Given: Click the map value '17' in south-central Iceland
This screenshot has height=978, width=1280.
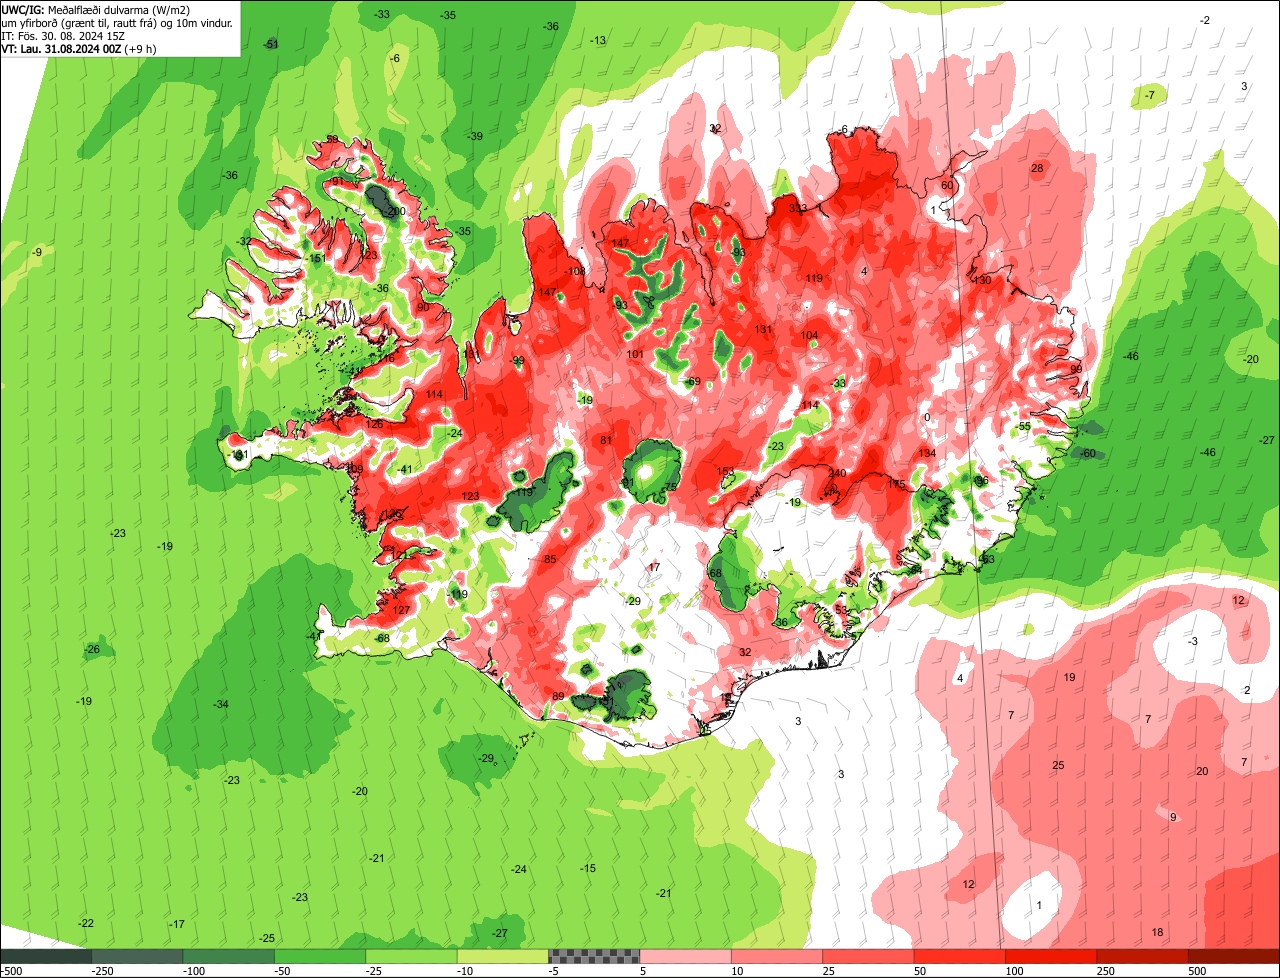Looking at the screenshot, I should (654, 567).
